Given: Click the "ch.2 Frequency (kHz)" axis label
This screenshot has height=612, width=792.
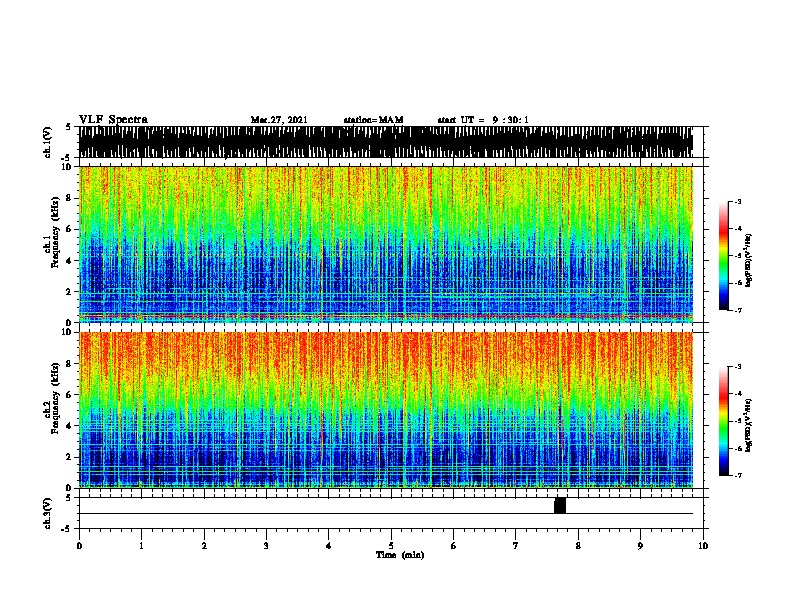Looking at the screenshot, I should [51, 398].
